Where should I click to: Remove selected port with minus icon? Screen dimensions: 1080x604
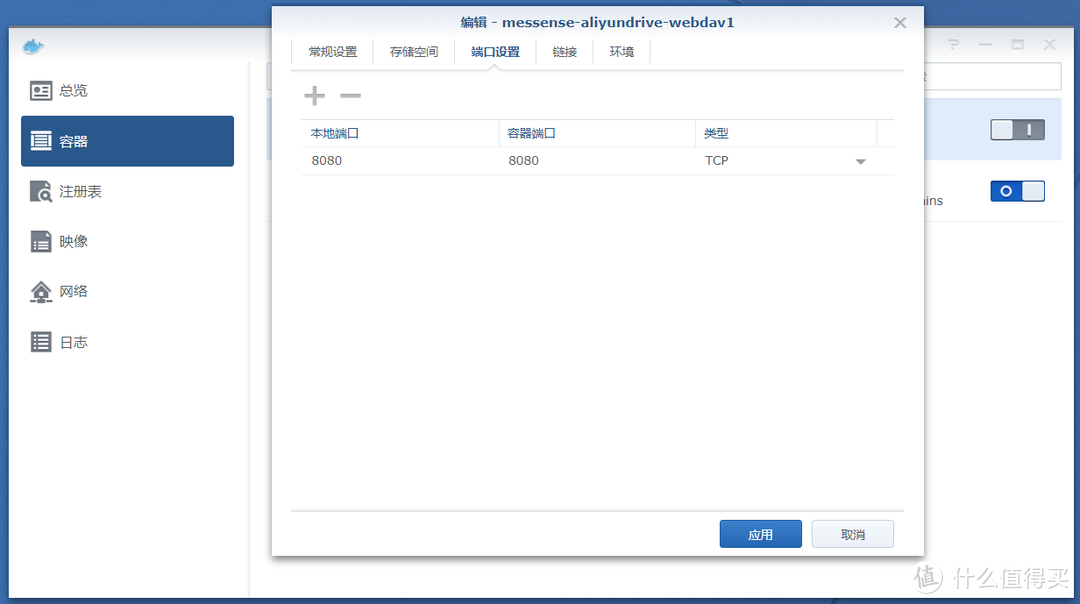pyautogui.click(x=350, y=96)
